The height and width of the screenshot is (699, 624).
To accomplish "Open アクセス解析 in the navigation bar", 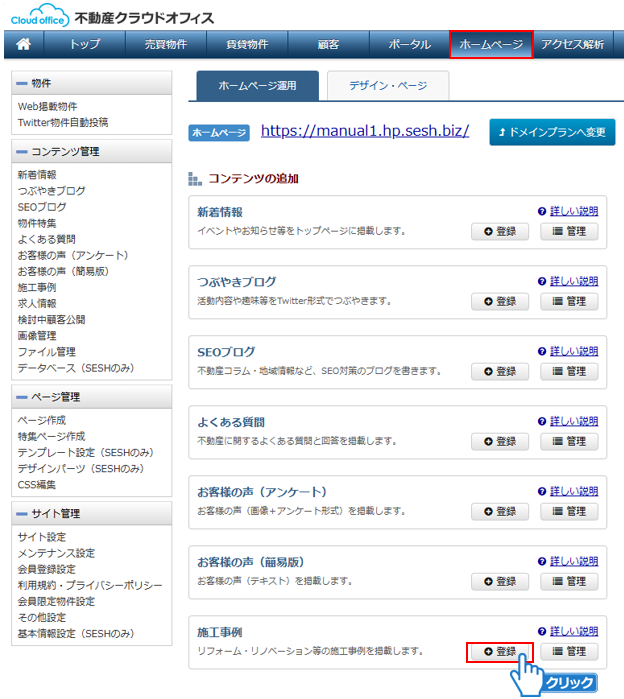I will pos(572,44).
